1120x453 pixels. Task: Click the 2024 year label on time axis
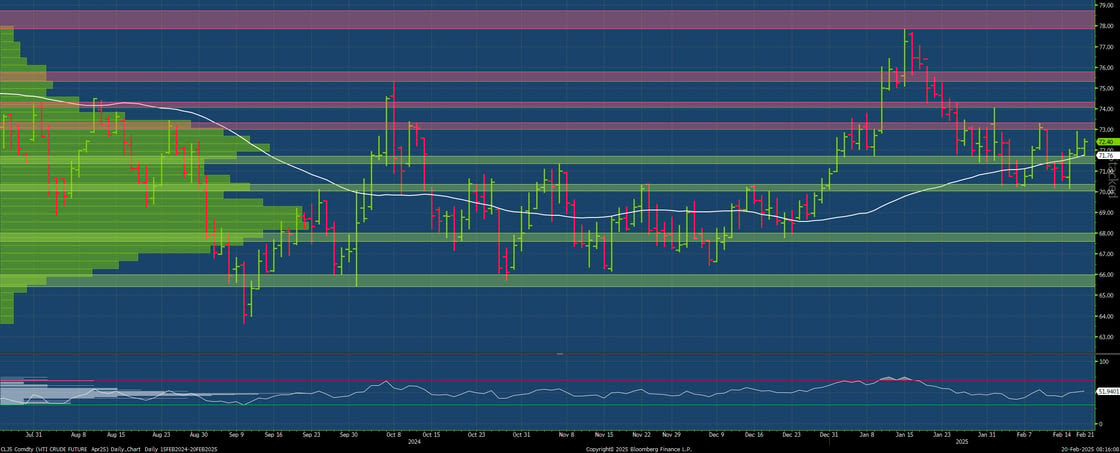[413, 441]
